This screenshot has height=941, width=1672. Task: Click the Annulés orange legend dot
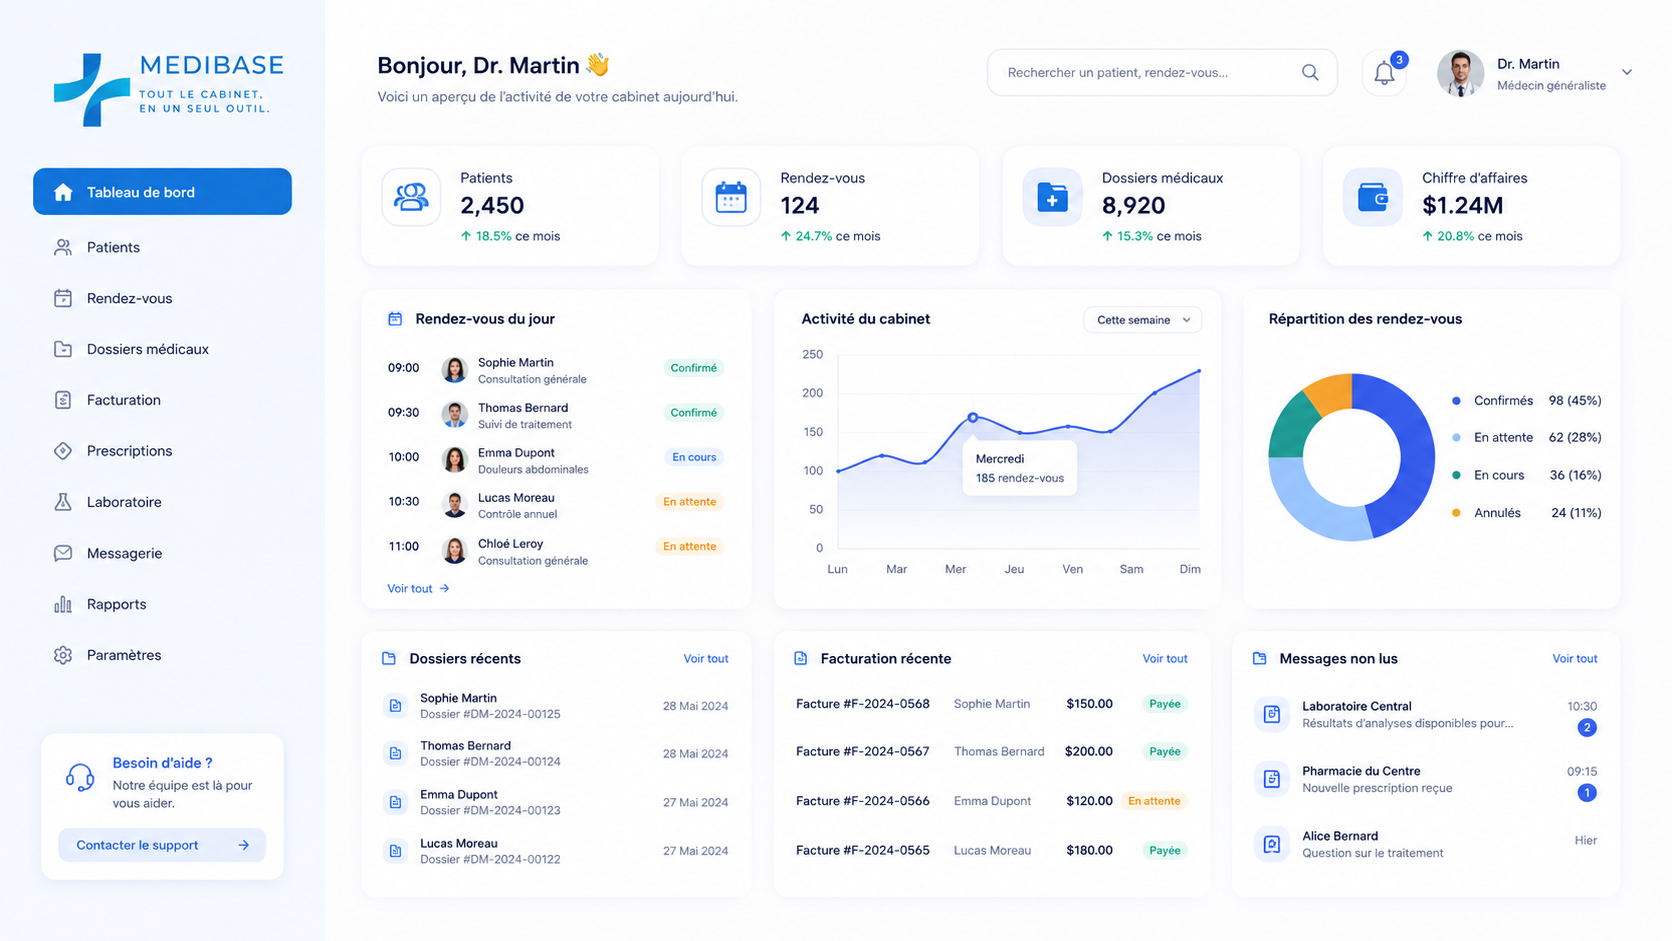1456,513
